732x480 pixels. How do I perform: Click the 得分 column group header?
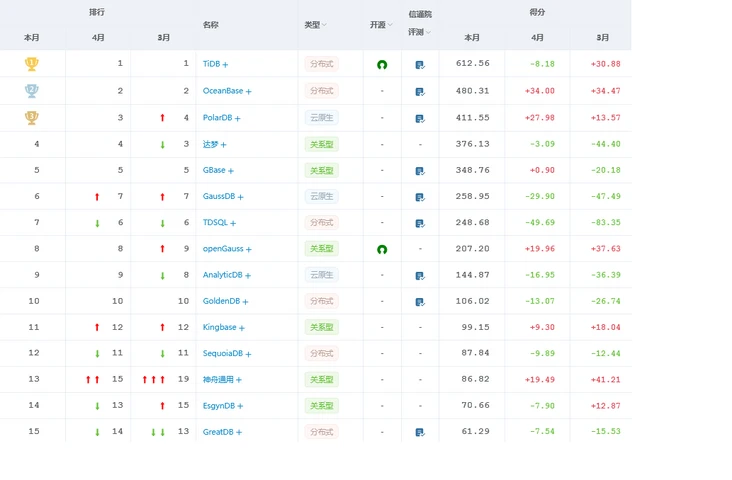click(537, 12)
